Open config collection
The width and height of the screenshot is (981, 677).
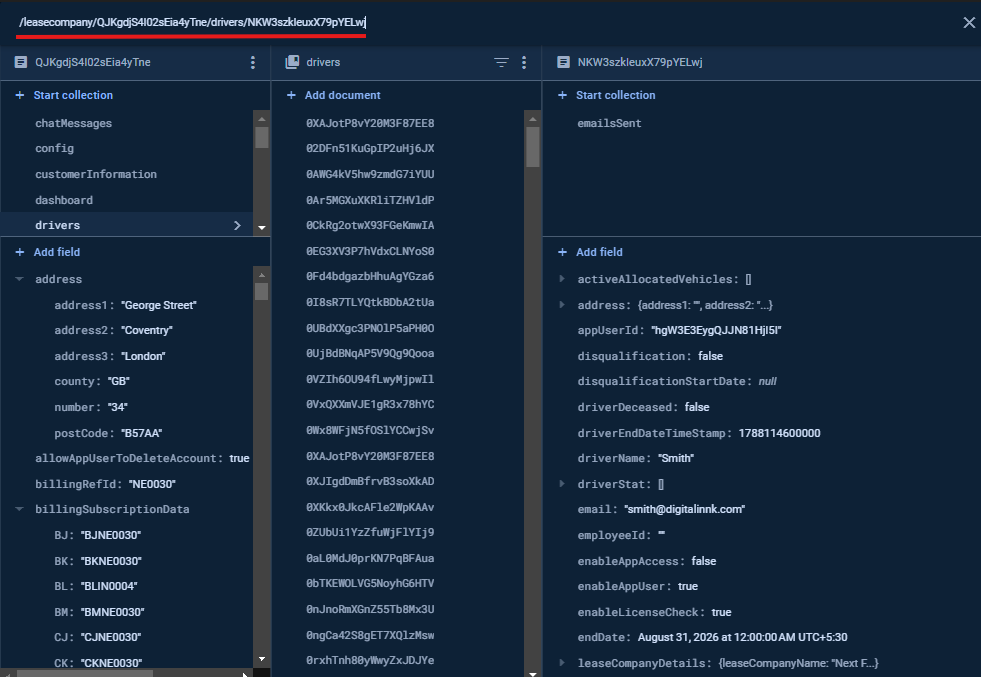click(54, 148)
